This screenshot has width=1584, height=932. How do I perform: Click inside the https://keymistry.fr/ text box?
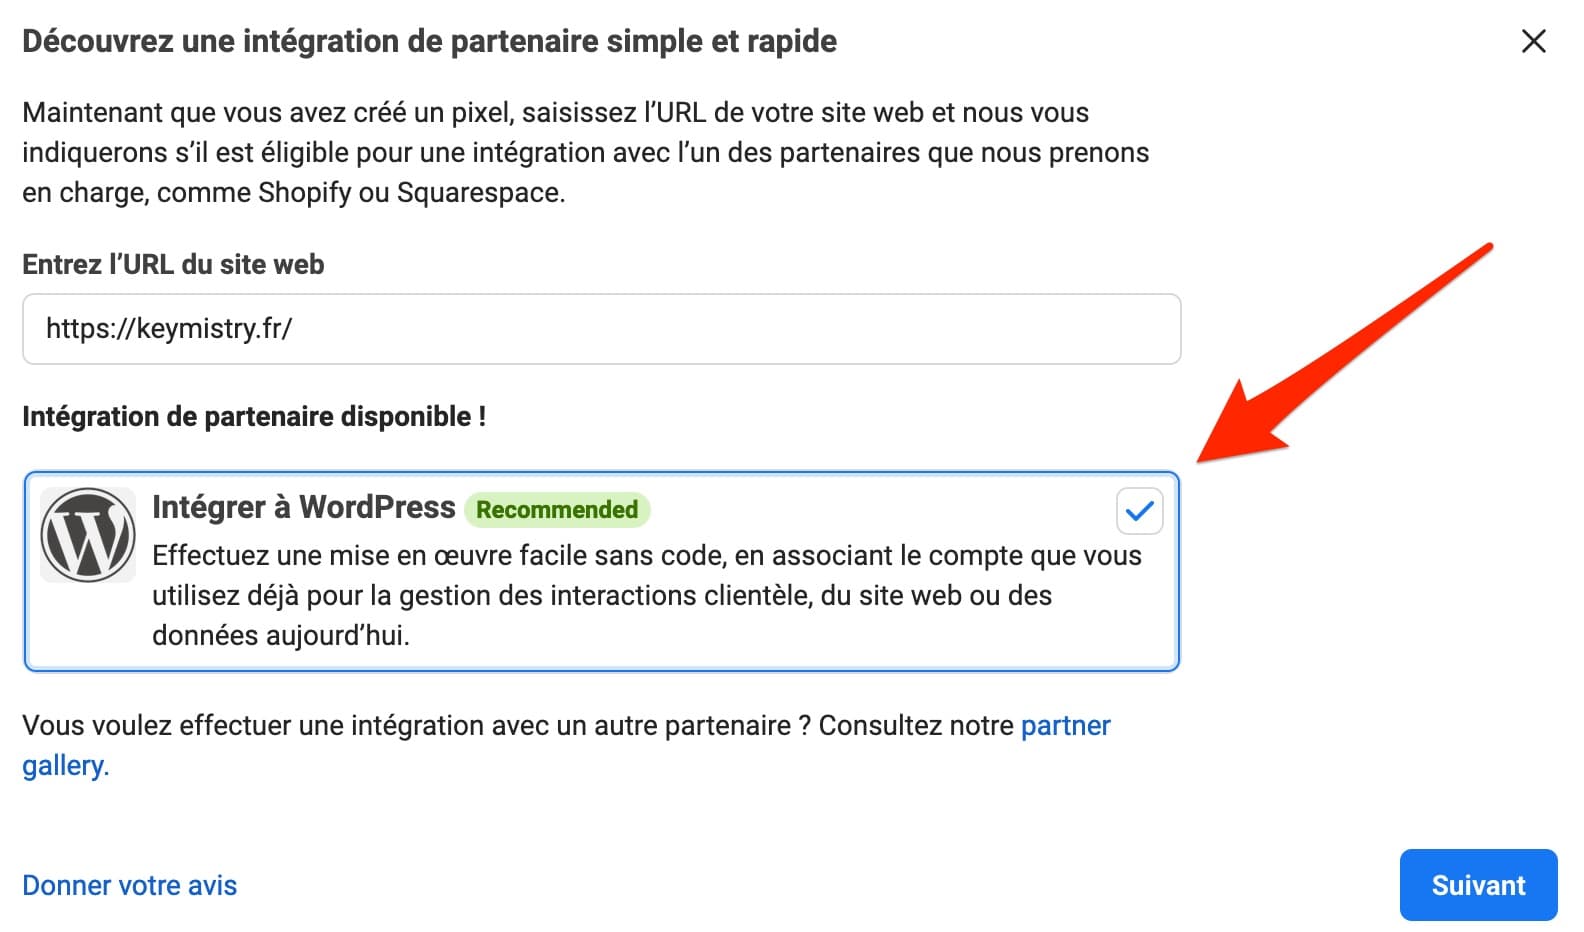coord(600,329)
